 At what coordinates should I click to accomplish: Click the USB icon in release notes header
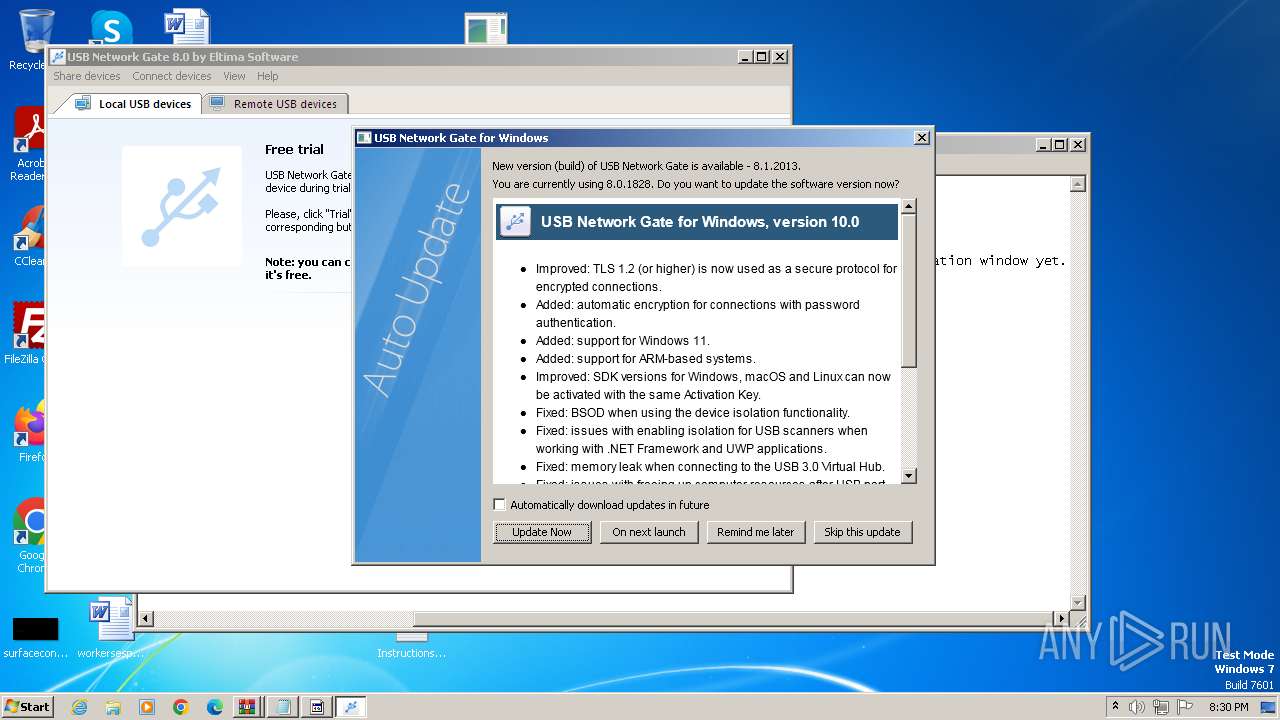(516, 221)
